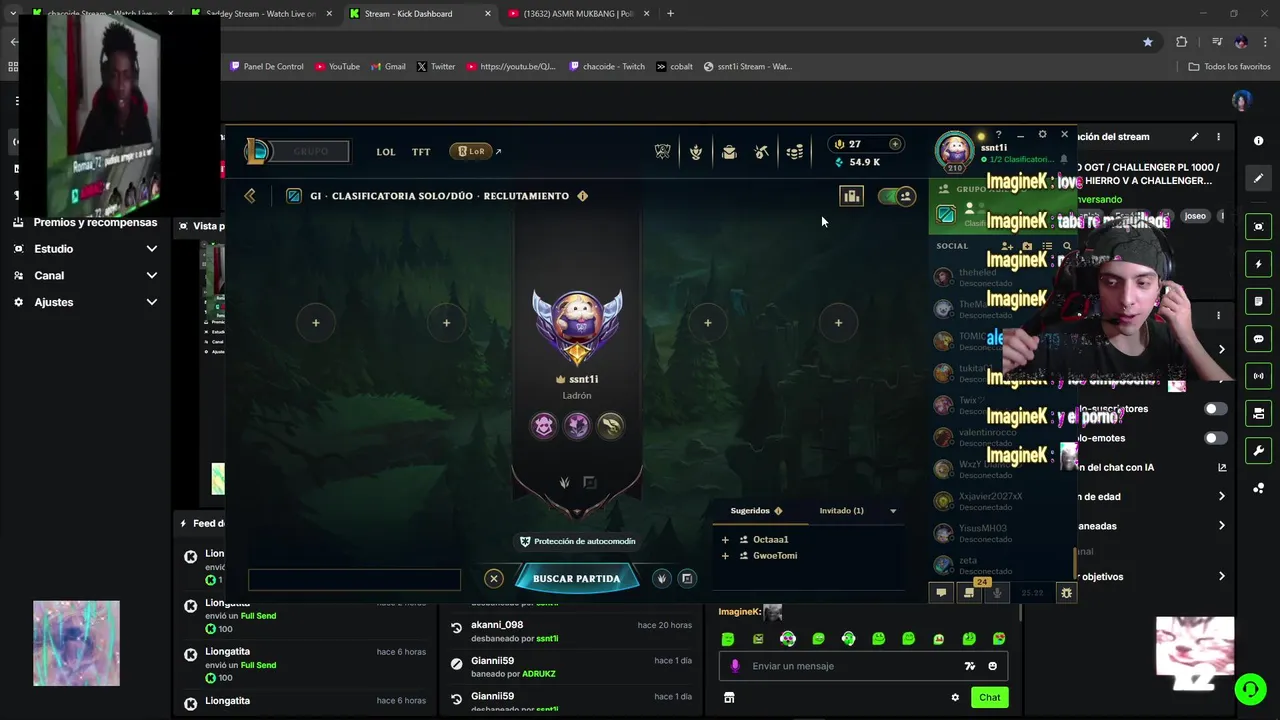This screenshot has width=1280, height=720.
Task: Cancel lobby with the X beside Buscar Partida
Action: tap(494, 578)
